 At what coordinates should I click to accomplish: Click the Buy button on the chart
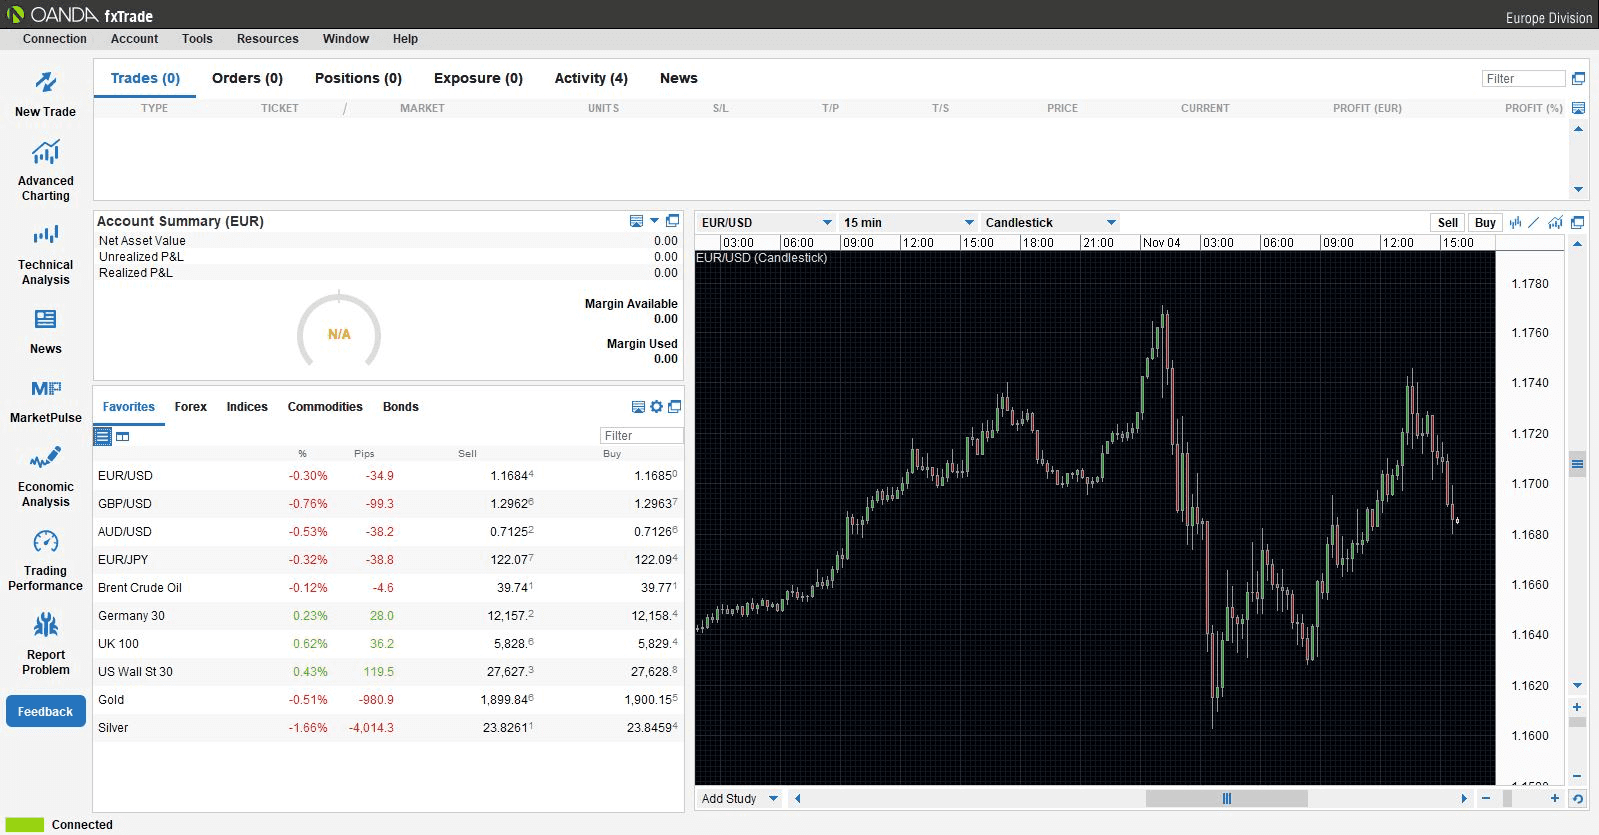click(x=1485, y=223)
